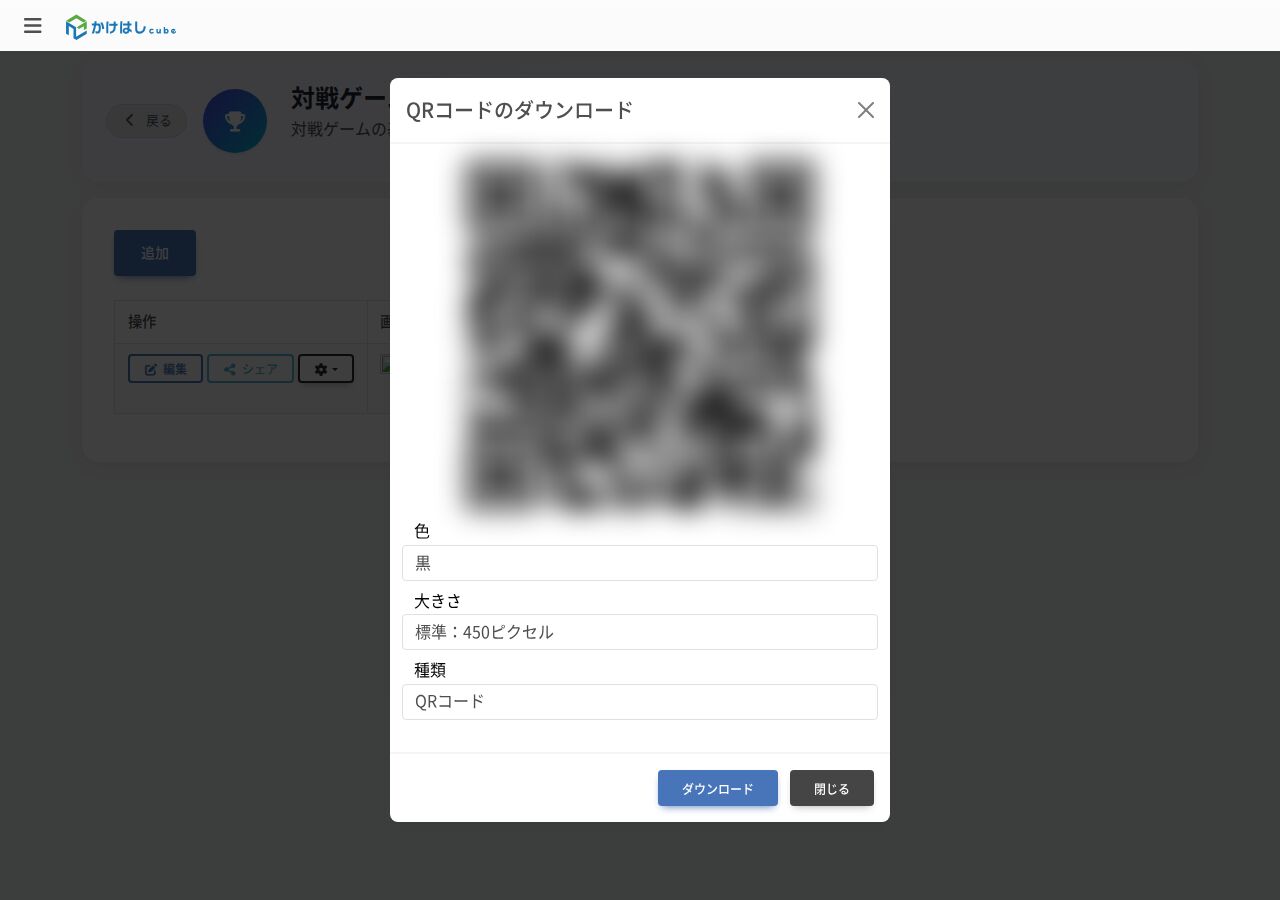Screen dimensions: 1280x900
Task: Click the broken image thumbnail in the table row
Action: click(x=385, y=364)
